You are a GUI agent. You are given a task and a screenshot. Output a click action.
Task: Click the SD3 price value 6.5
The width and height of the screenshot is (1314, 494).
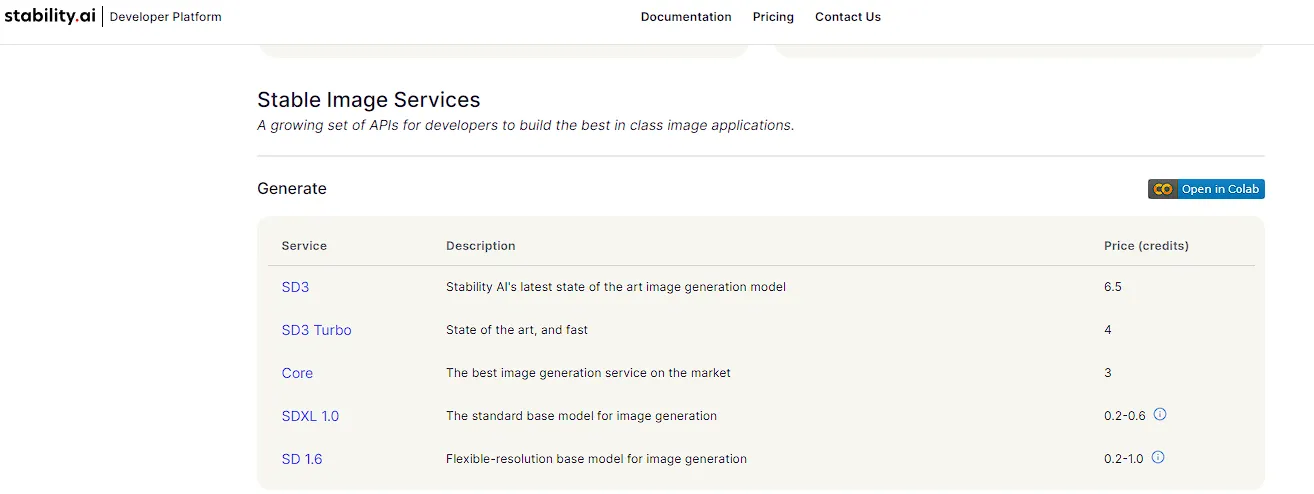[1113, 287]
